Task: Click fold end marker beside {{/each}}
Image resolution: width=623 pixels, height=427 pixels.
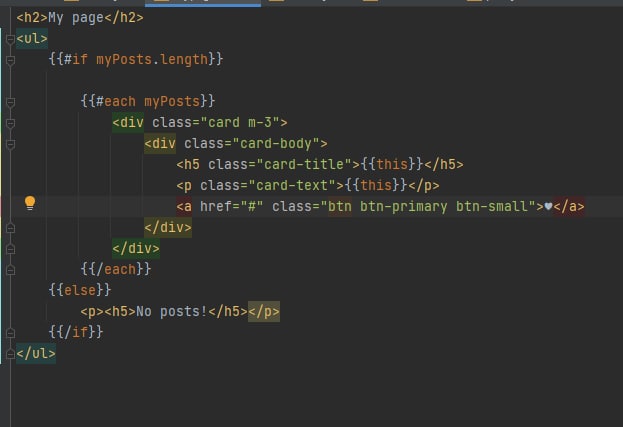Action: click(10, 270)
